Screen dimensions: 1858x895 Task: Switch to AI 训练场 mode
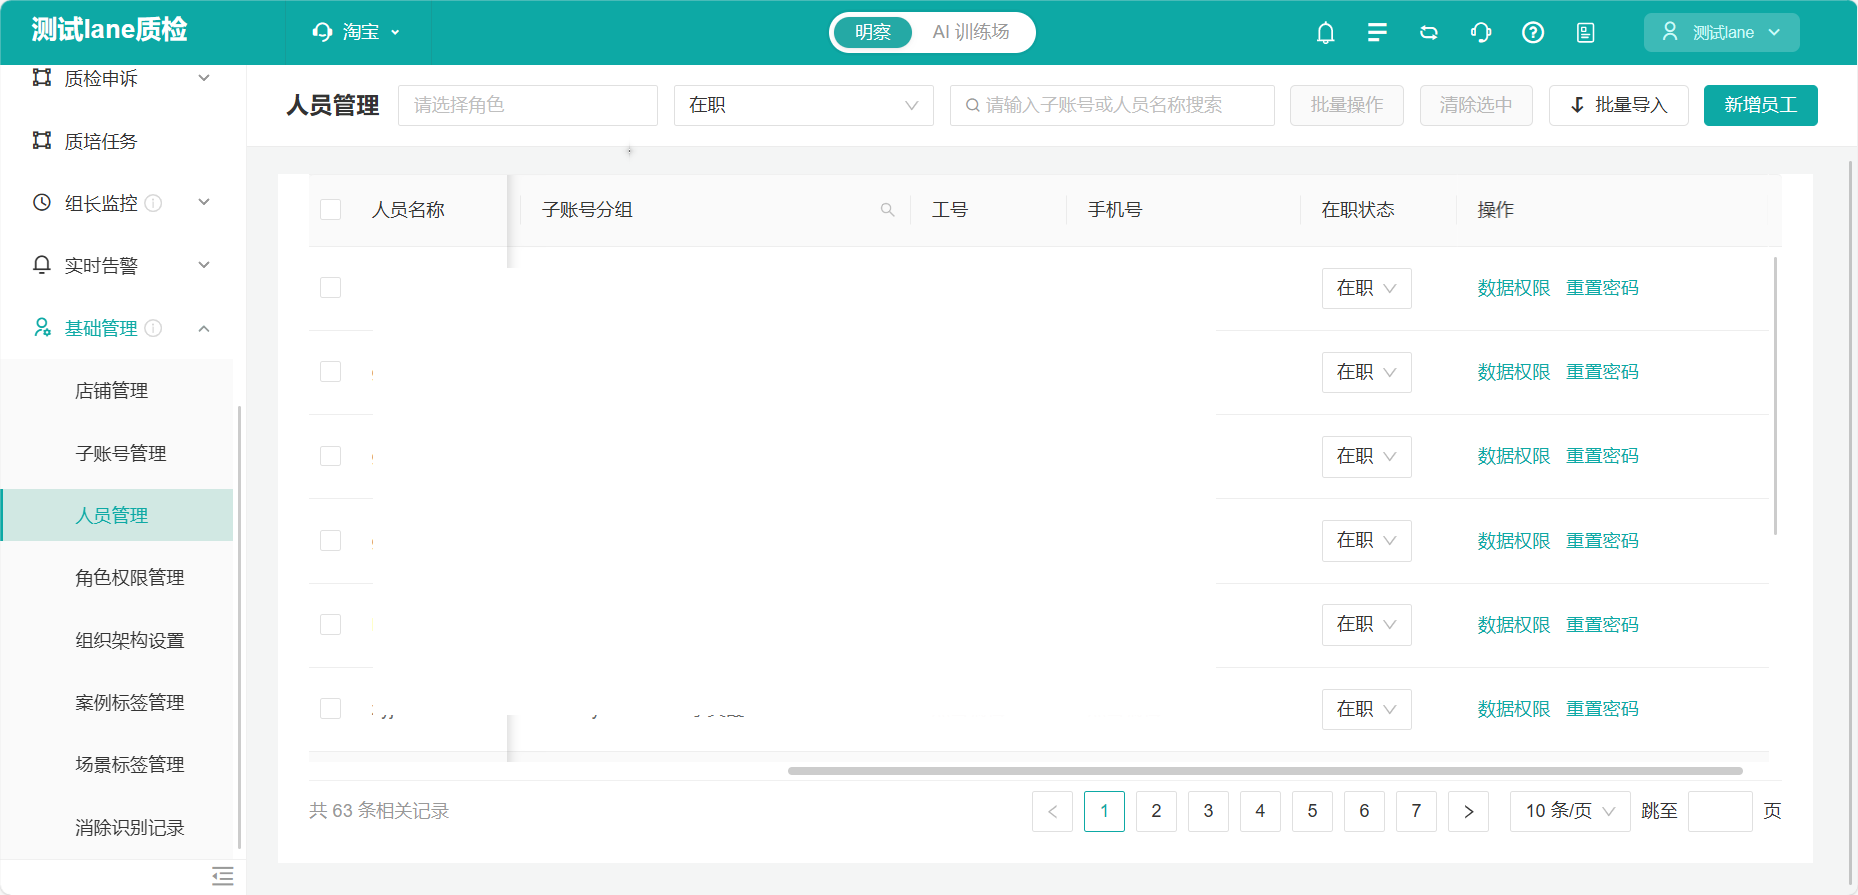pyautogui.click(x=971, y=32)
